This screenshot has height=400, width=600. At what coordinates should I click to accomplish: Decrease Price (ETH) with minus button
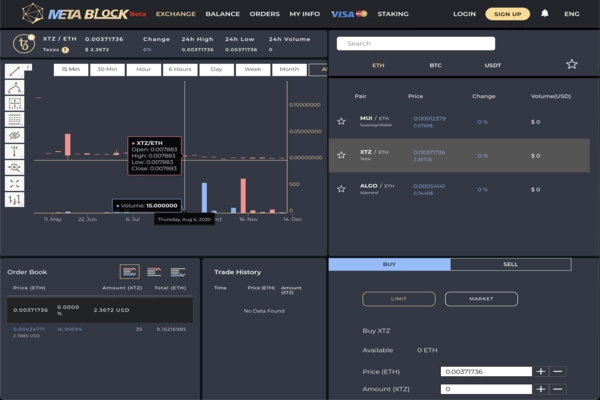pyautogui.click(x=558, y=372)
